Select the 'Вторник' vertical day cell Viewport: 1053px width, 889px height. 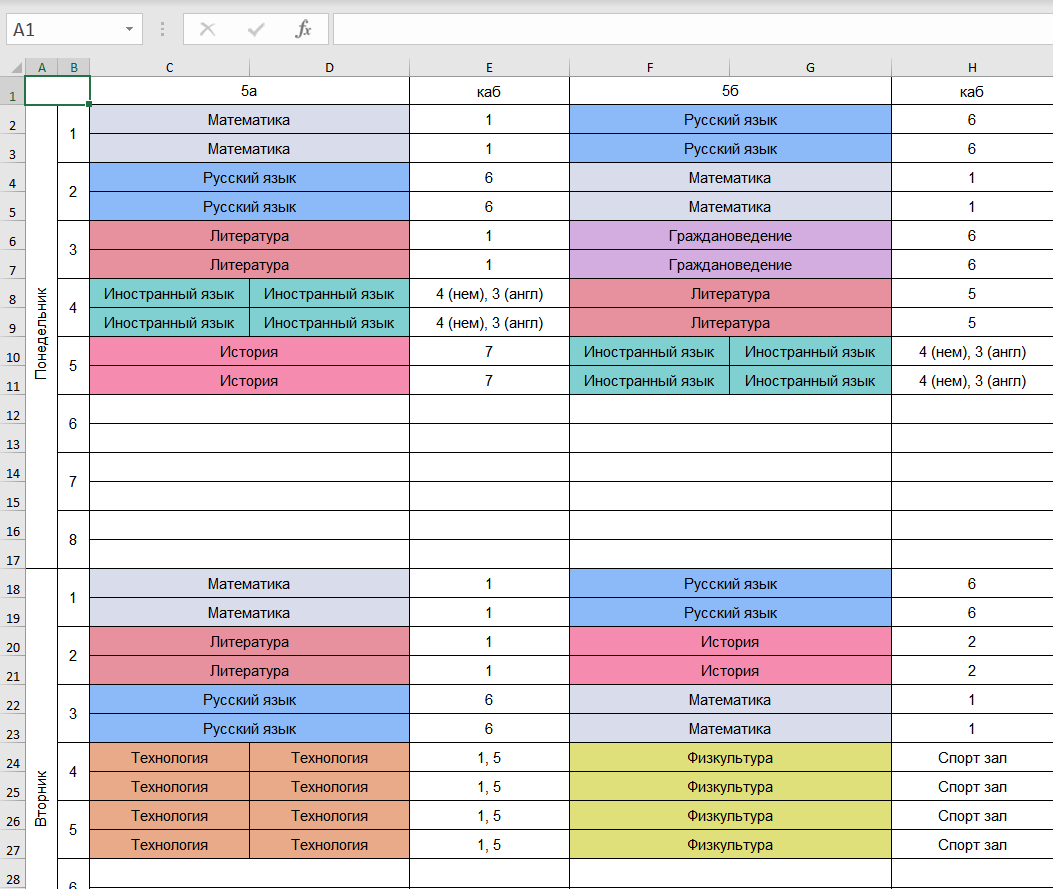click(x=42, y=729)
